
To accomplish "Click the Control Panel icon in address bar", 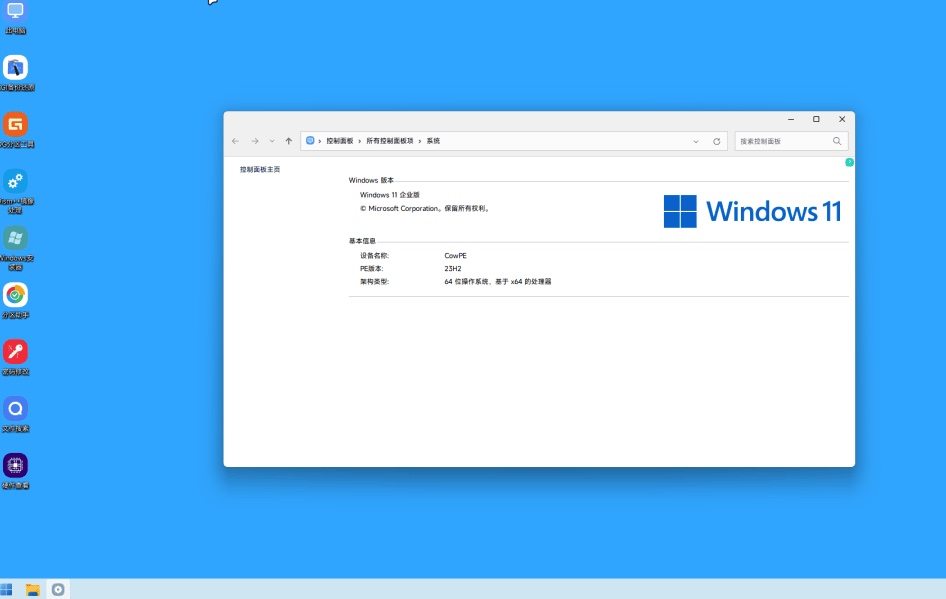I will pos(310,141).
